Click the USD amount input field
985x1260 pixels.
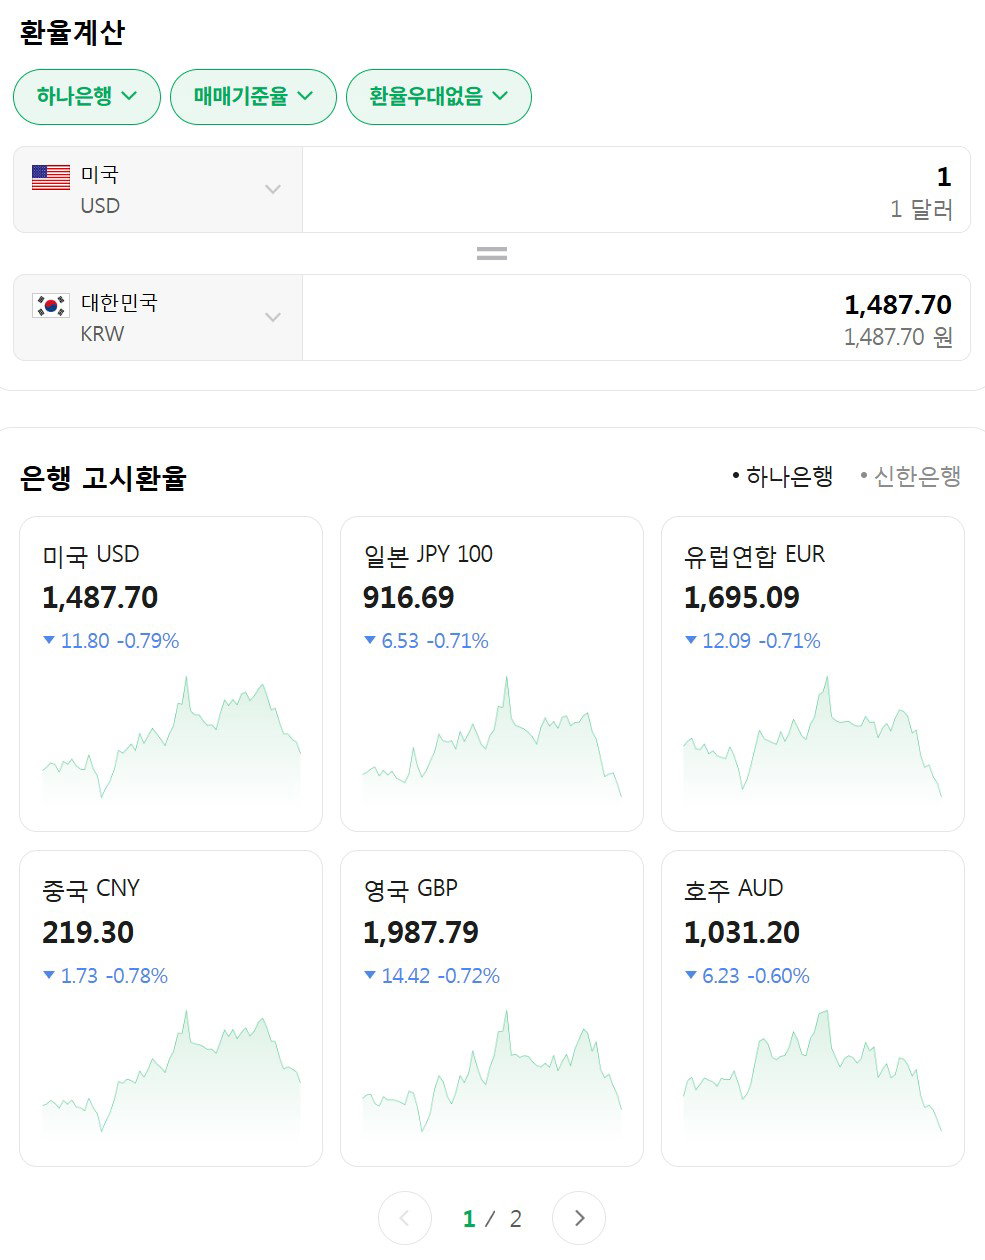[x=636, y=190]
